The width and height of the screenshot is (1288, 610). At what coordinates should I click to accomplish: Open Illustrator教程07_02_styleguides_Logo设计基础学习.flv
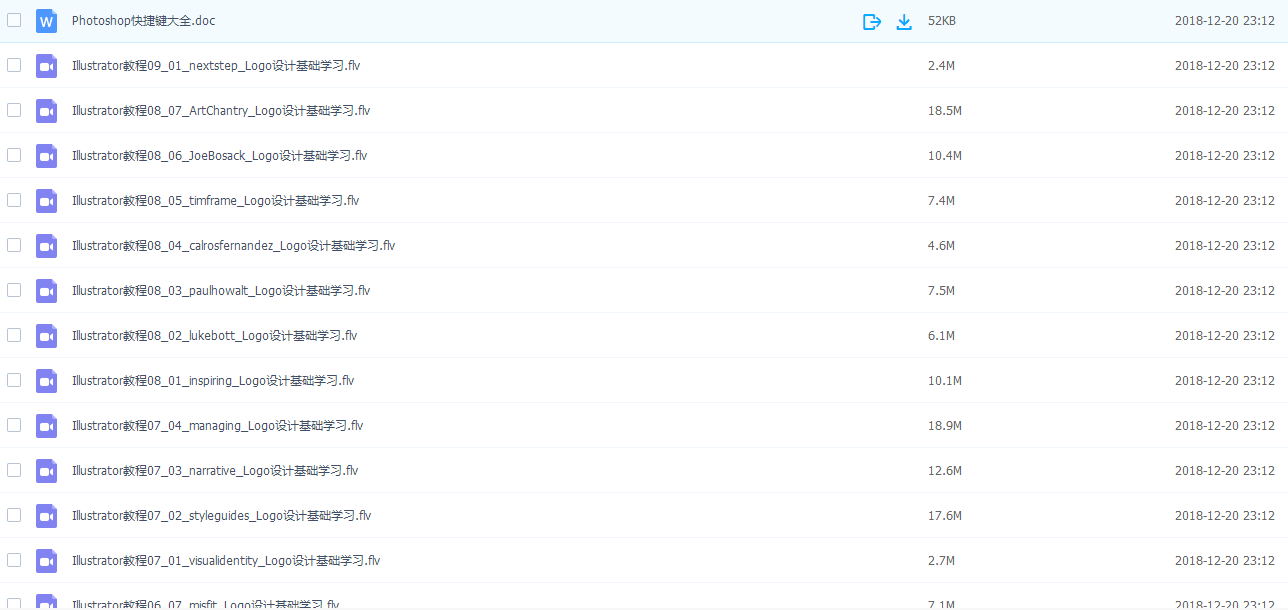tap(222, 516)
